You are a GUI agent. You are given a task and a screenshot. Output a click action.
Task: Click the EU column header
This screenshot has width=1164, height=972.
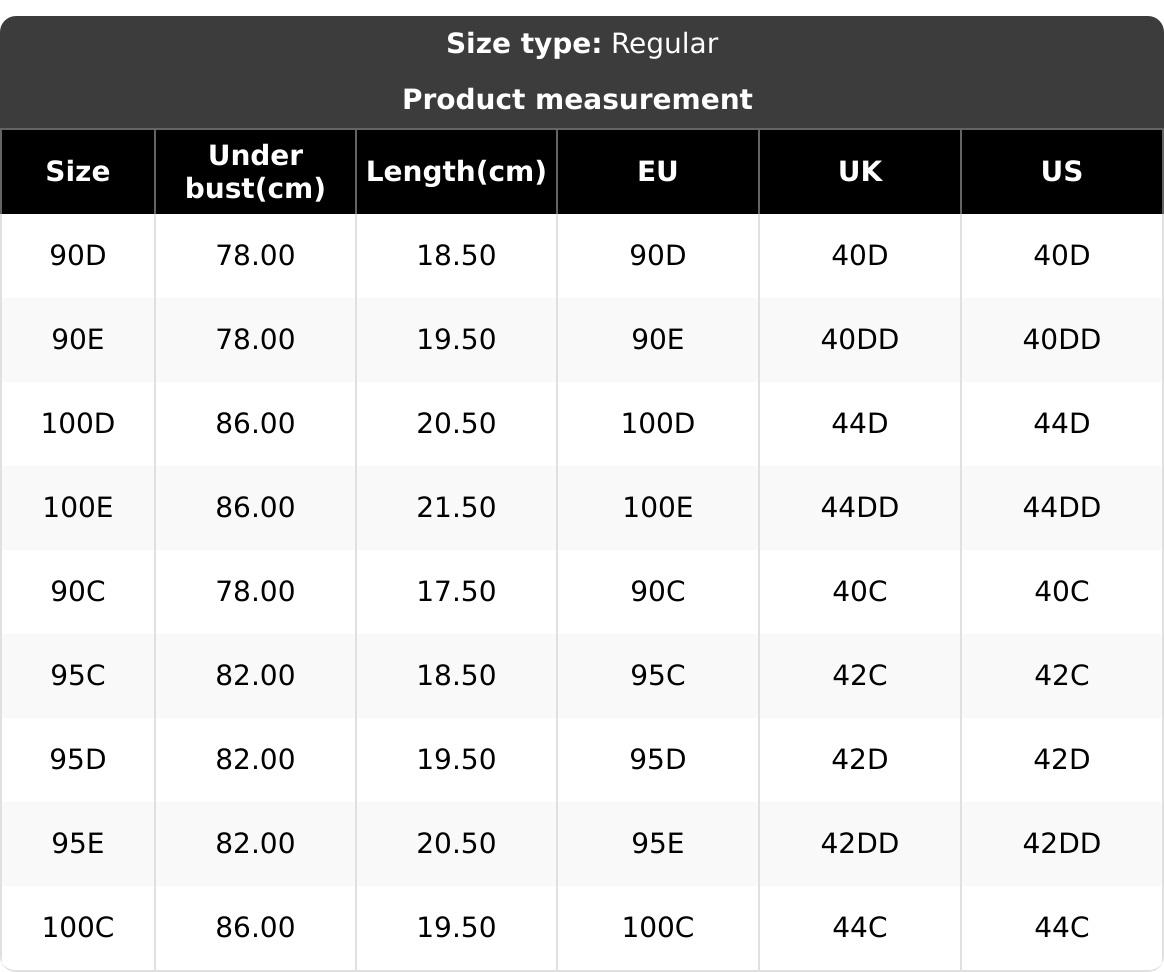click(658, 171)
